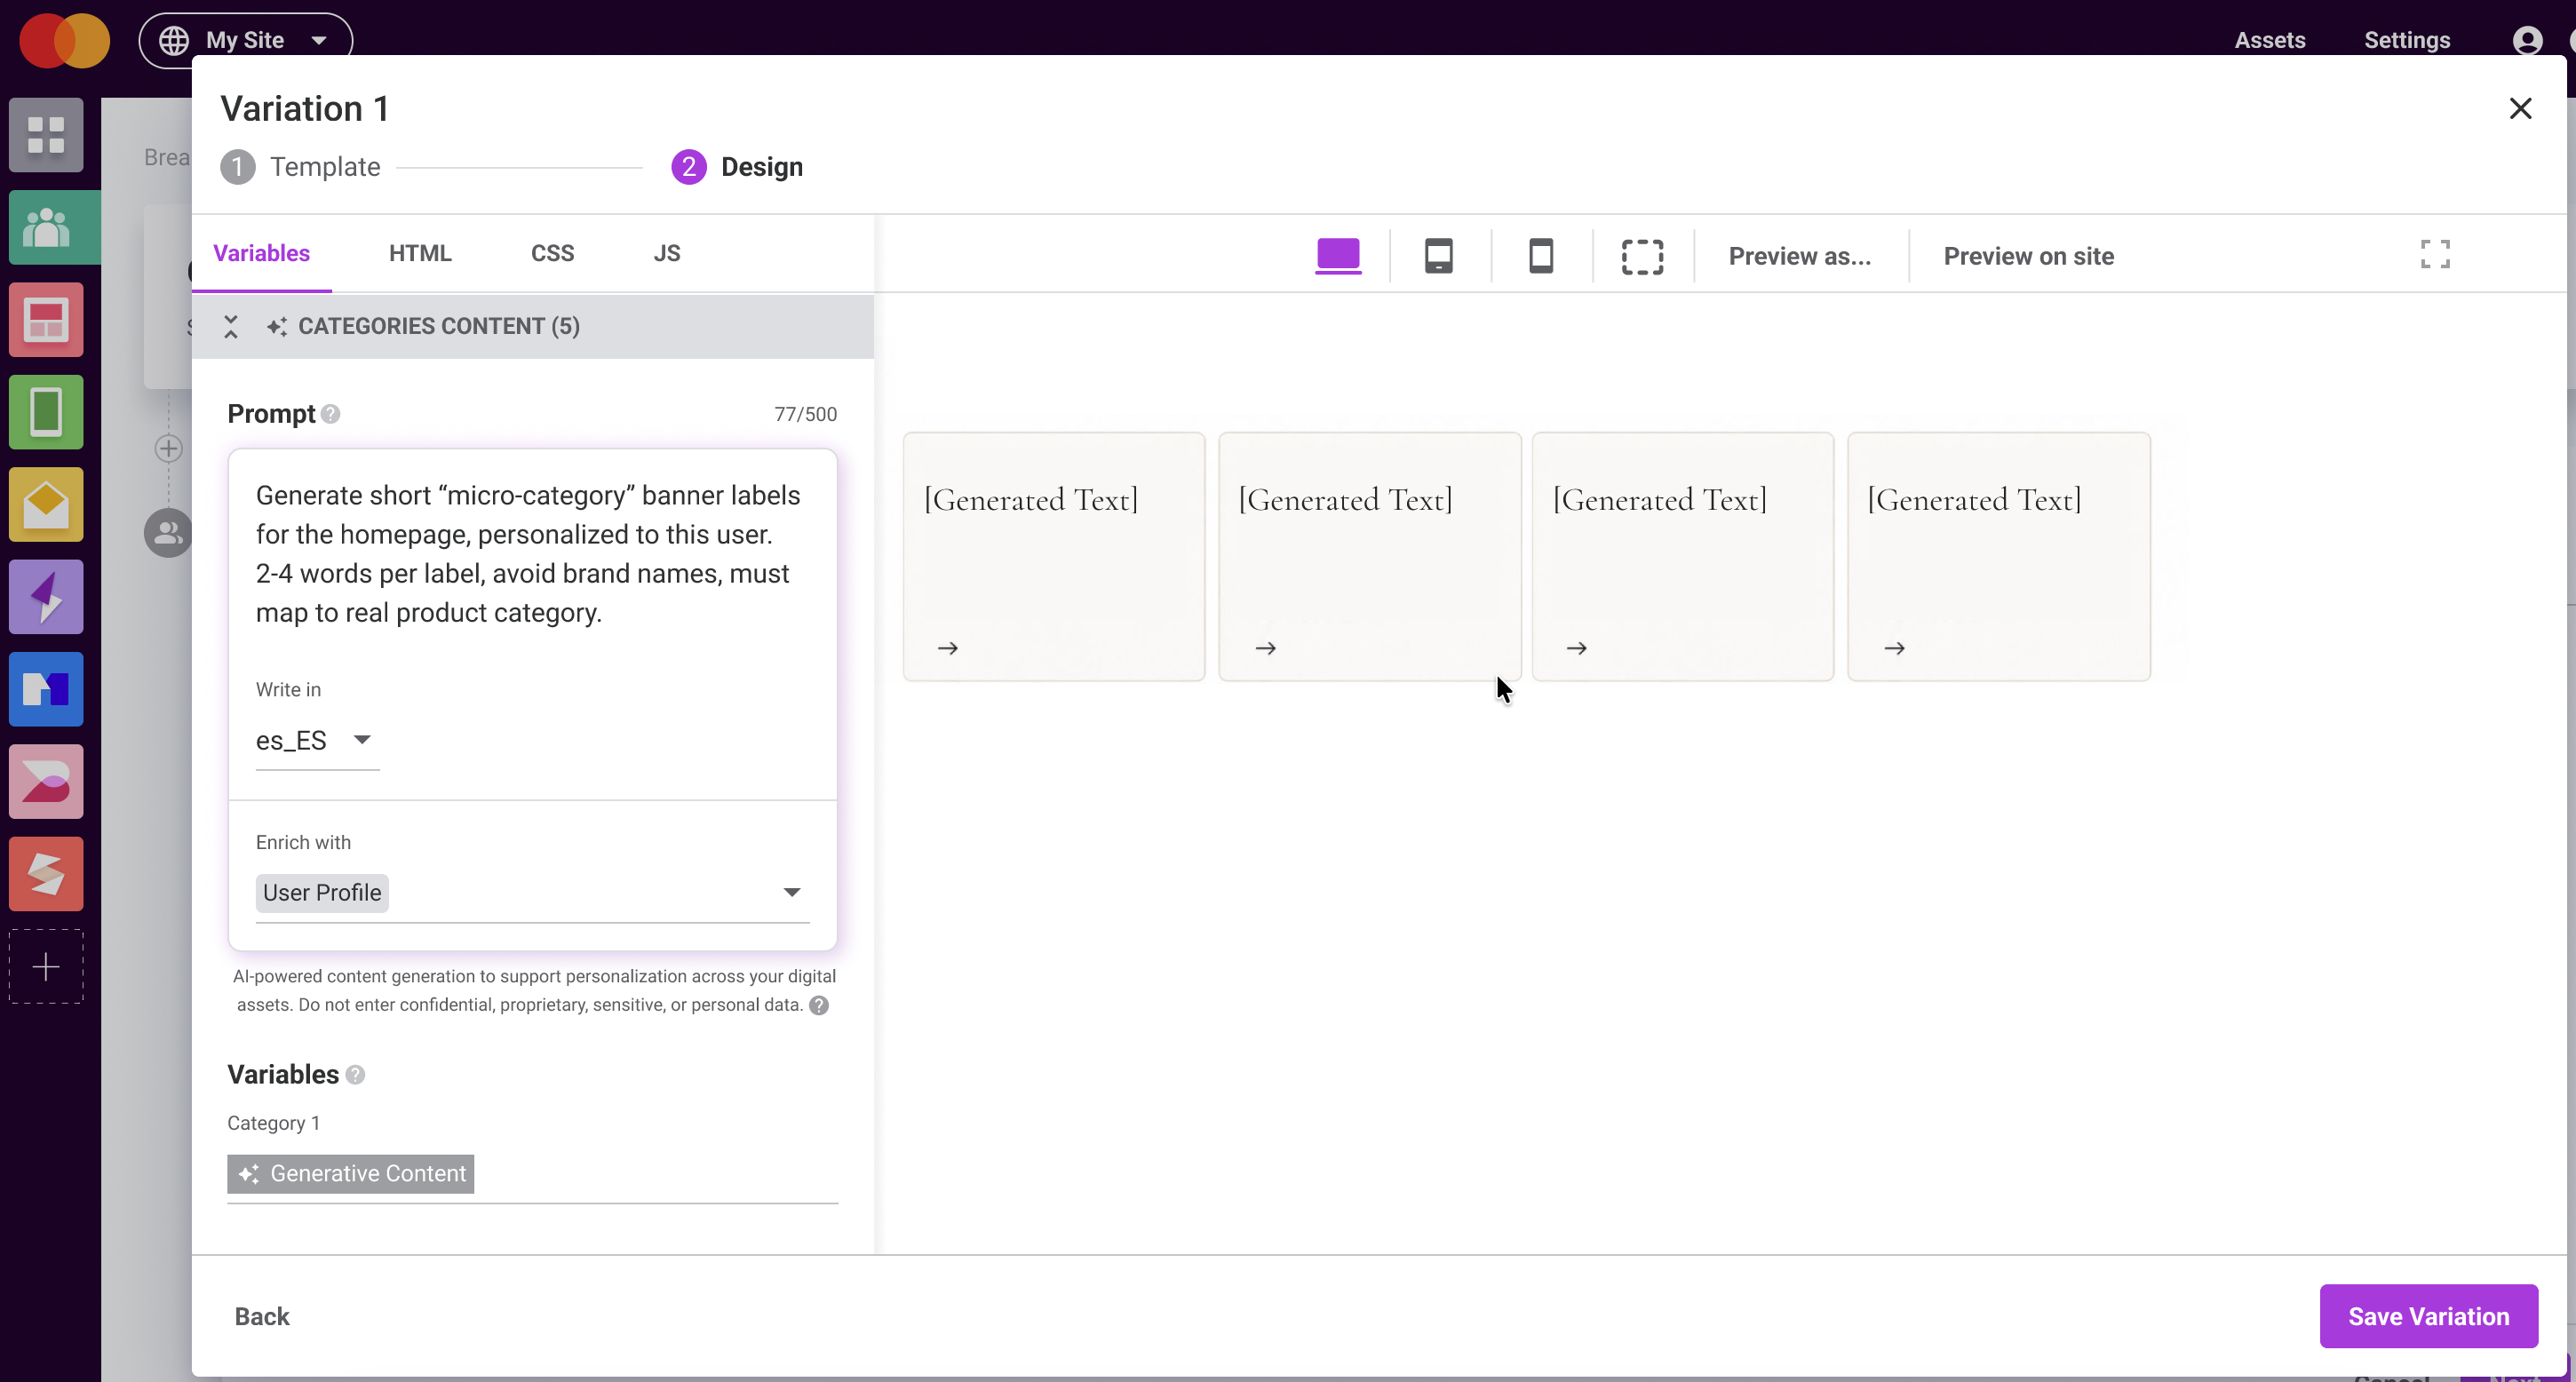Open the Write in es_ES language dropdown
The width and height of the screenshot is (2576, 1382).
(x=317, y=740)
